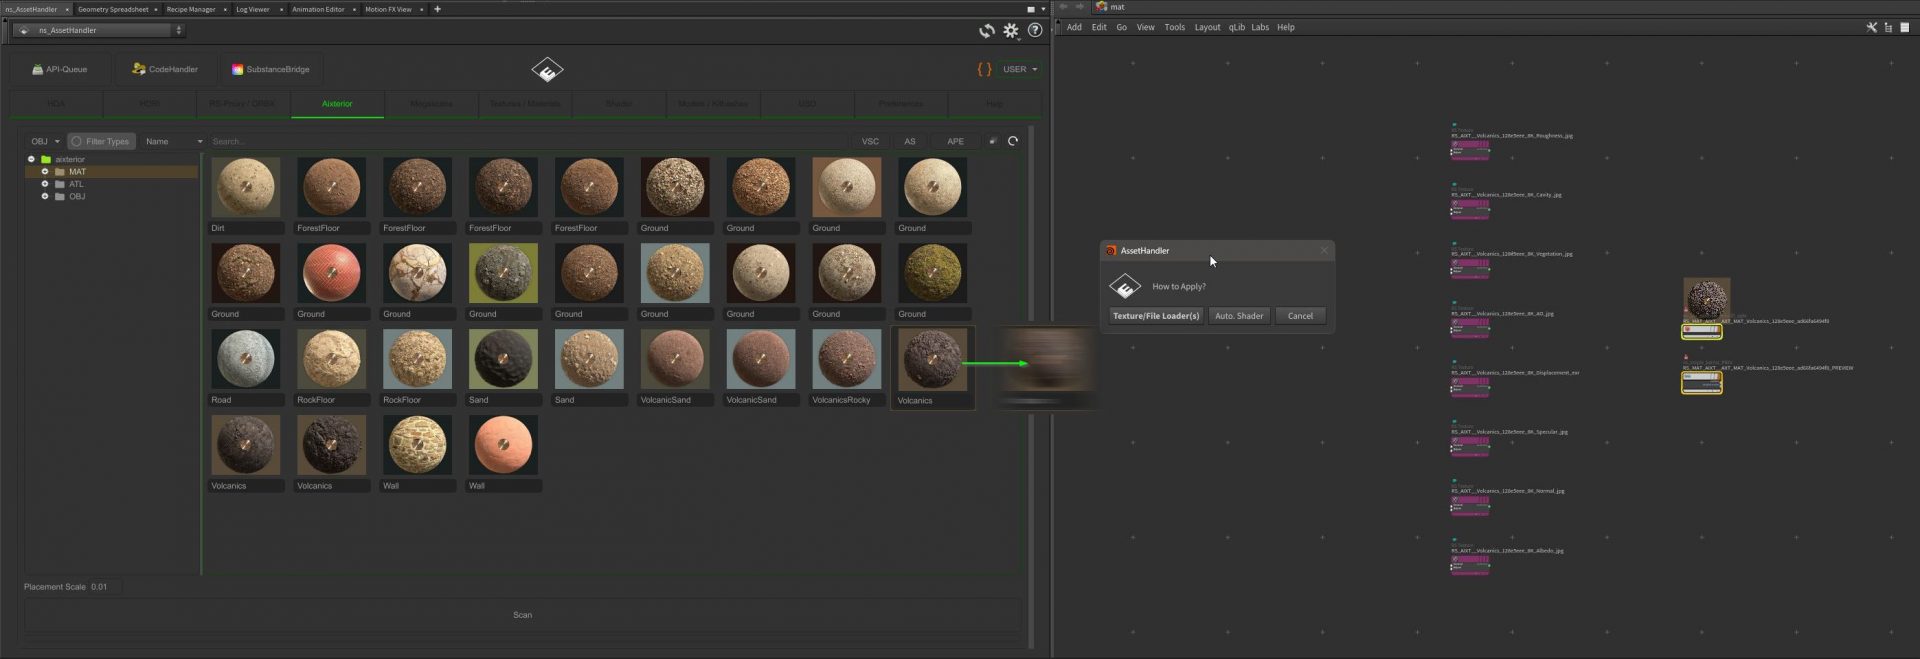
Task: Toggle the VSC filter button
Action: (870, 142)
